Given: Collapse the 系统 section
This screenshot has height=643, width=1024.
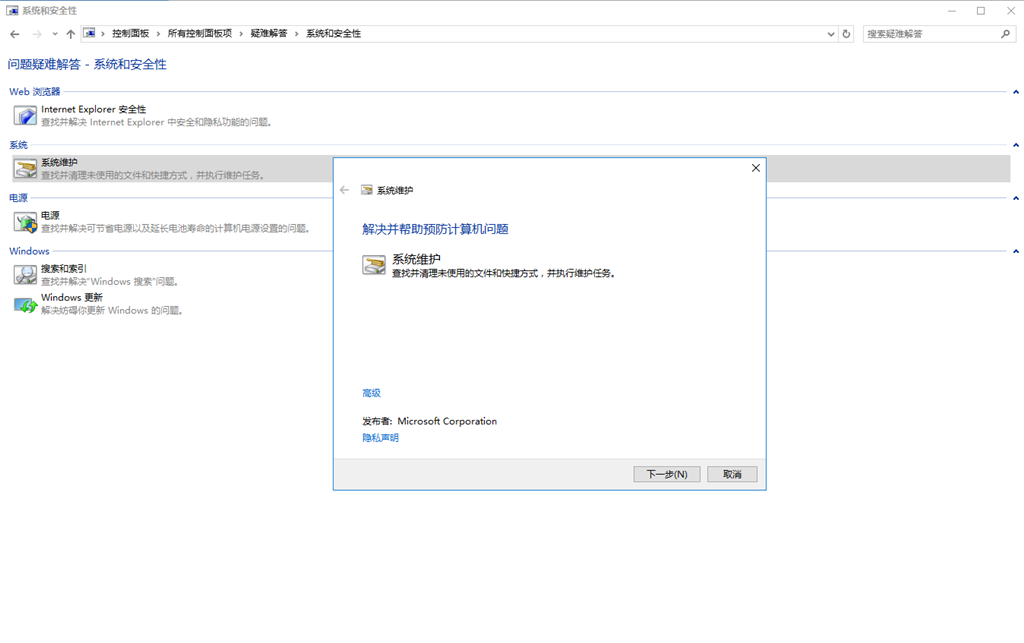Looking at the screenshot, I should pos(1016,145).
